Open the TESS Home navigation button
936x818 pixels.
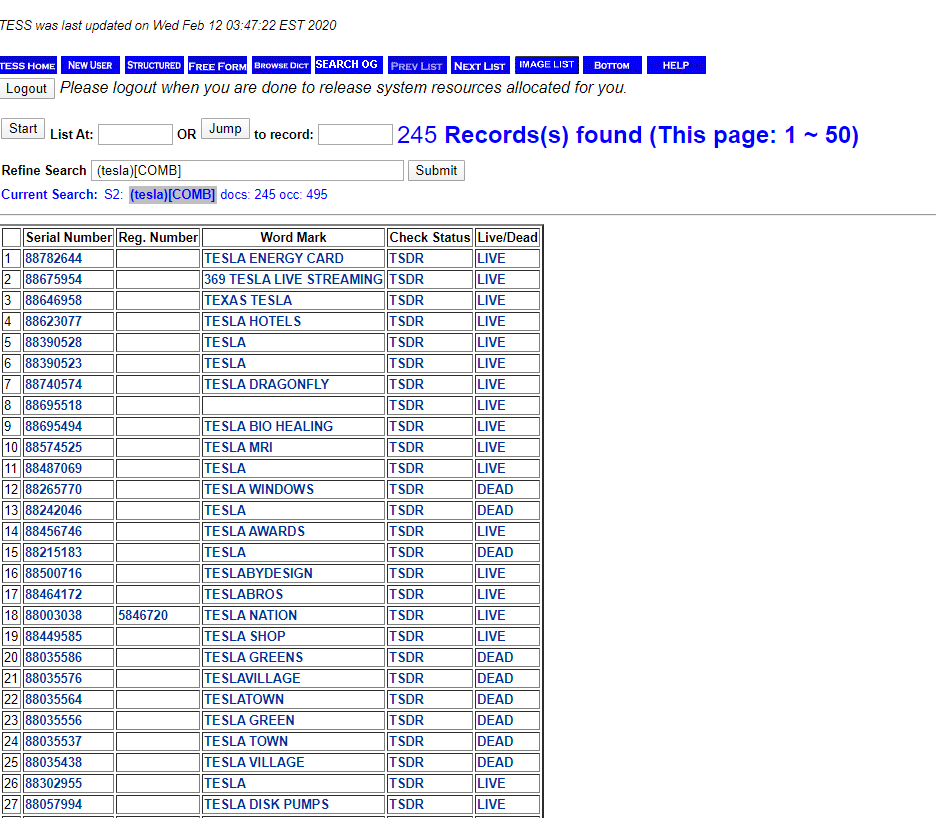point(28,65)
